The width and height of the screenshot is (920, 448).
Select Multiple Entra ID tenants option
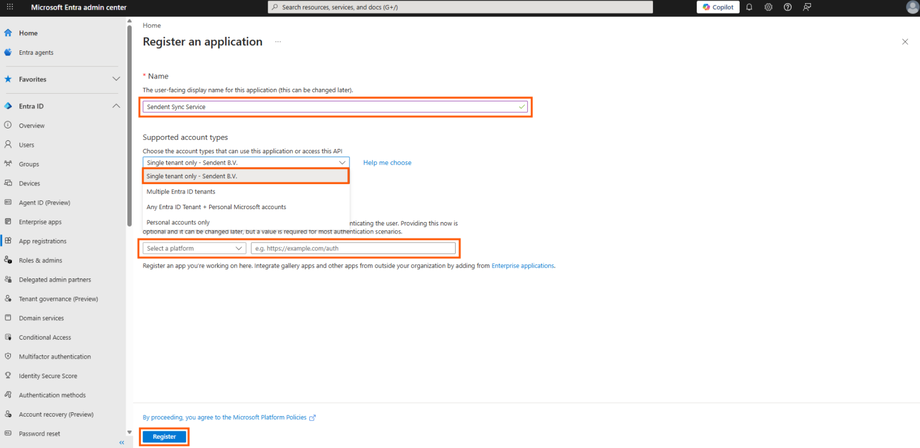[246, 192]
